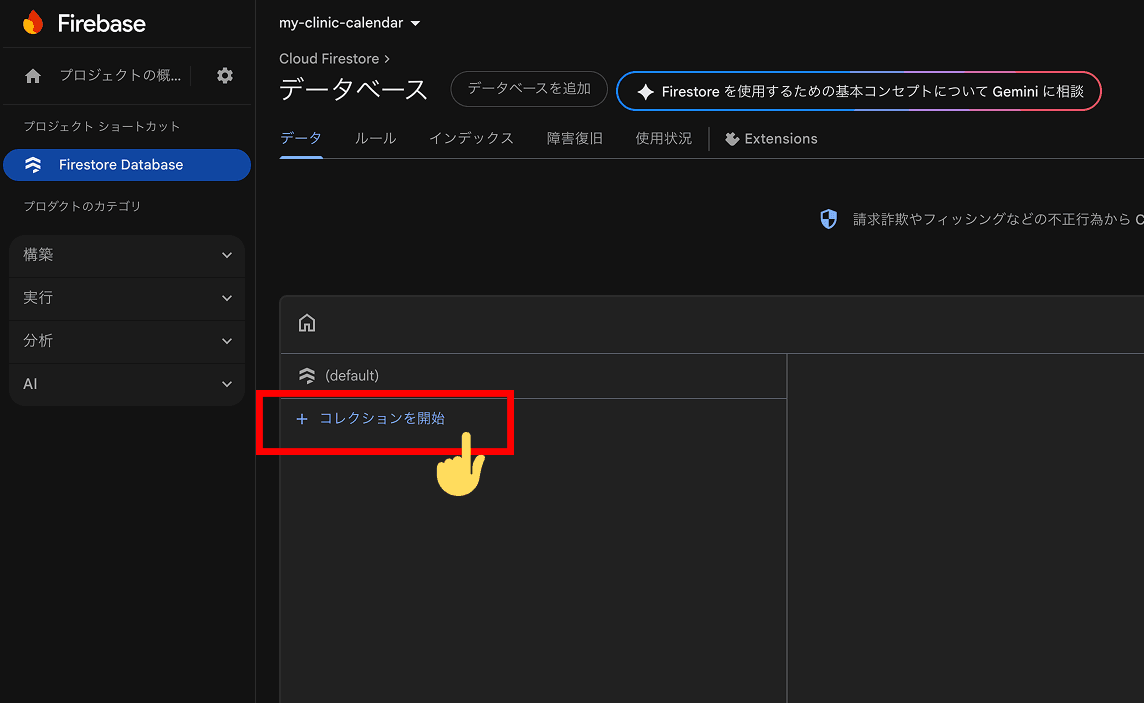The image size is (1144, 703).
Task: Click データベースを追加 button
Action: [x=529, y=89]
